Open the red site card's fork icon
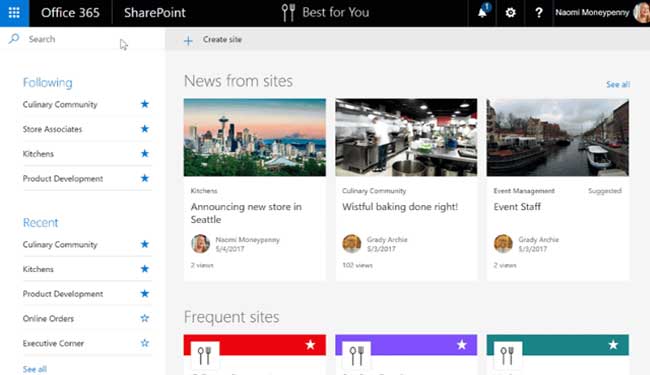650x375 pixels. pyautogui.click(x=205, y=356)
